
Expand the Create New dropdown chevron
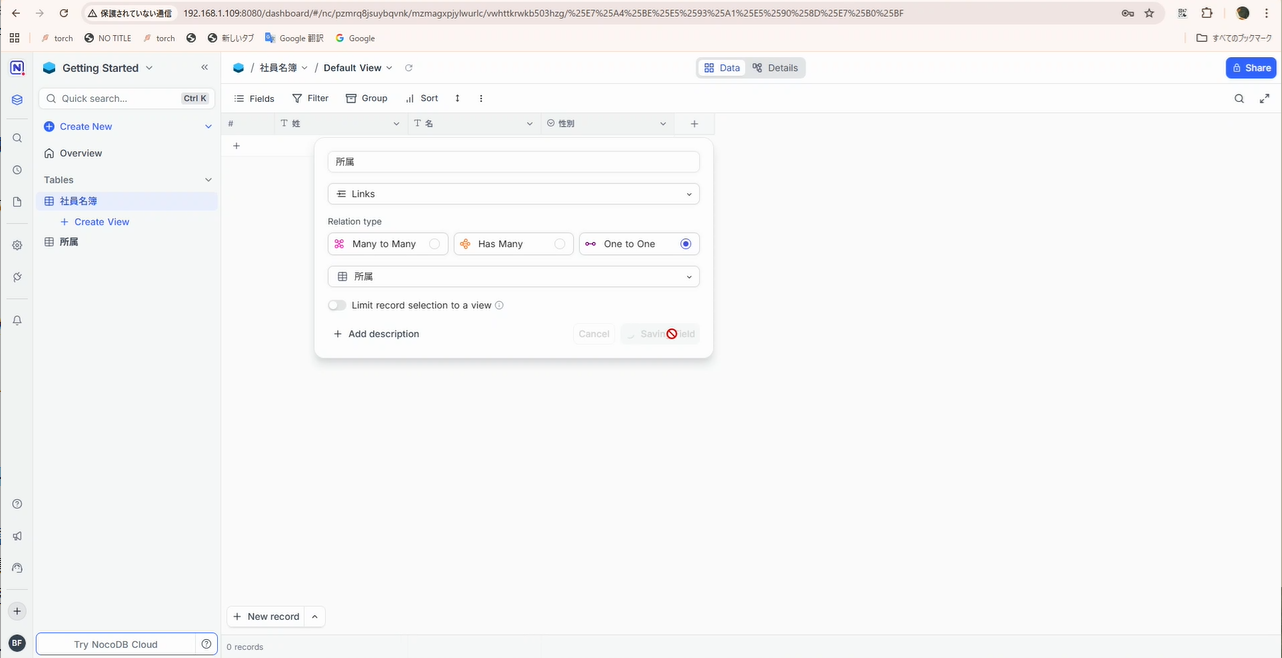pos(208,127)
